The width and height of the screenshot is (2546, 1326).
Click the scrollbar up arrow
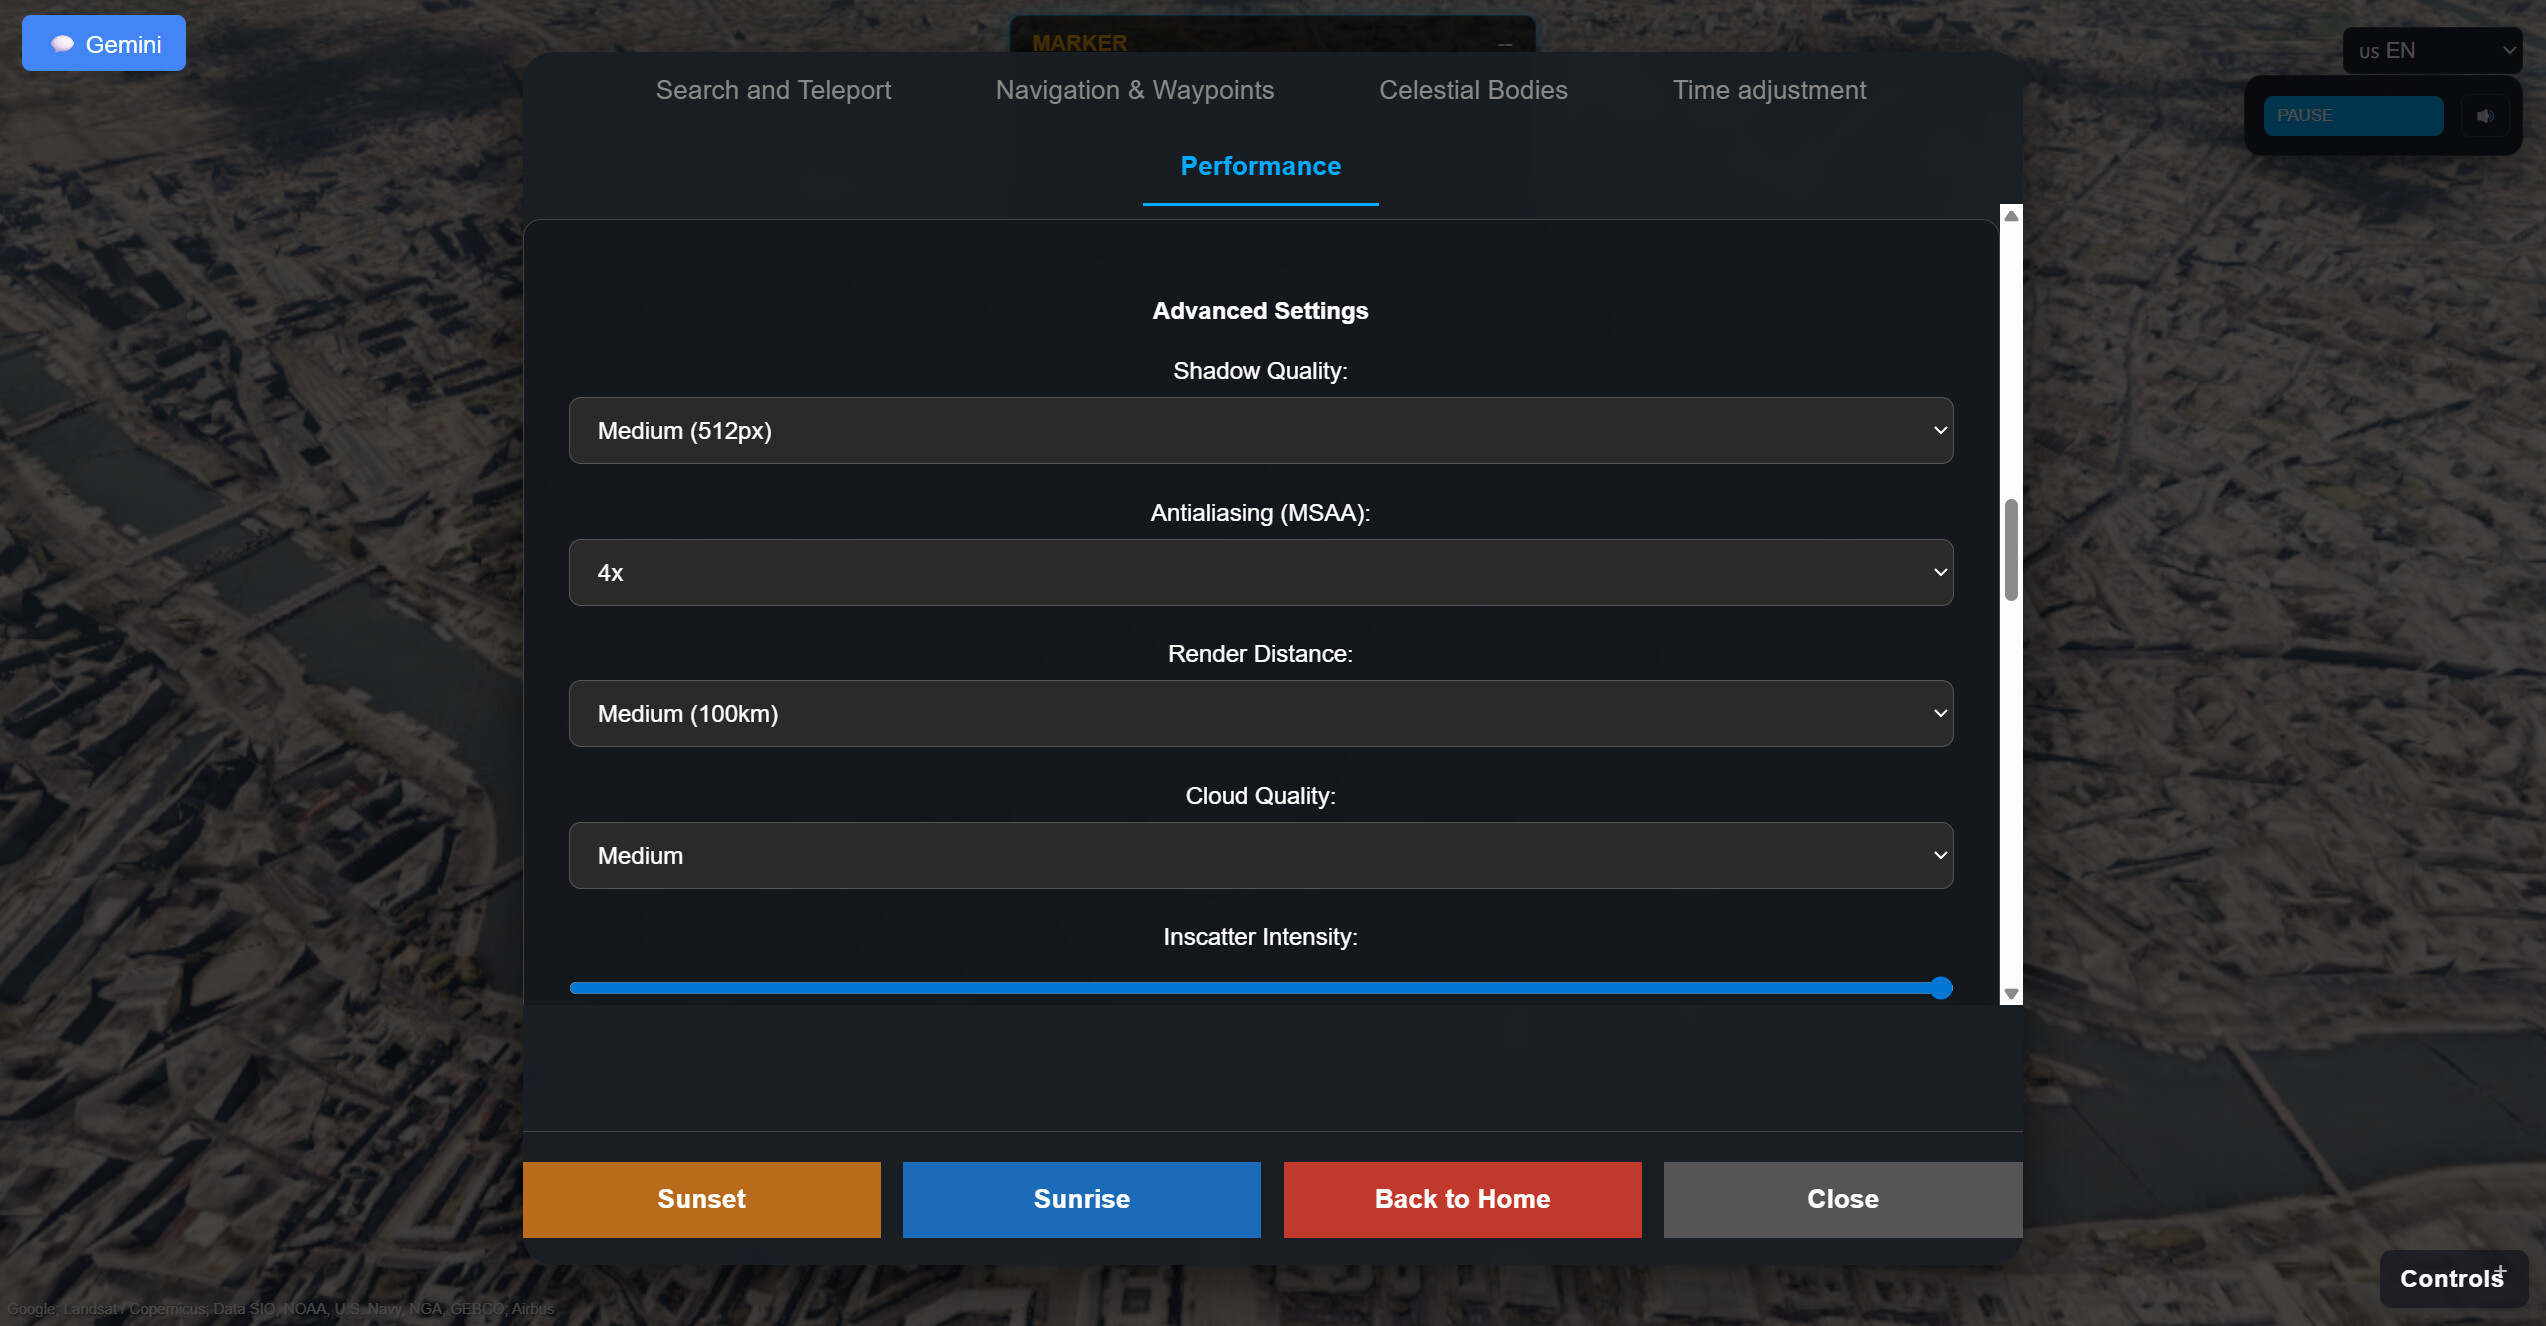click(2009, 215)
